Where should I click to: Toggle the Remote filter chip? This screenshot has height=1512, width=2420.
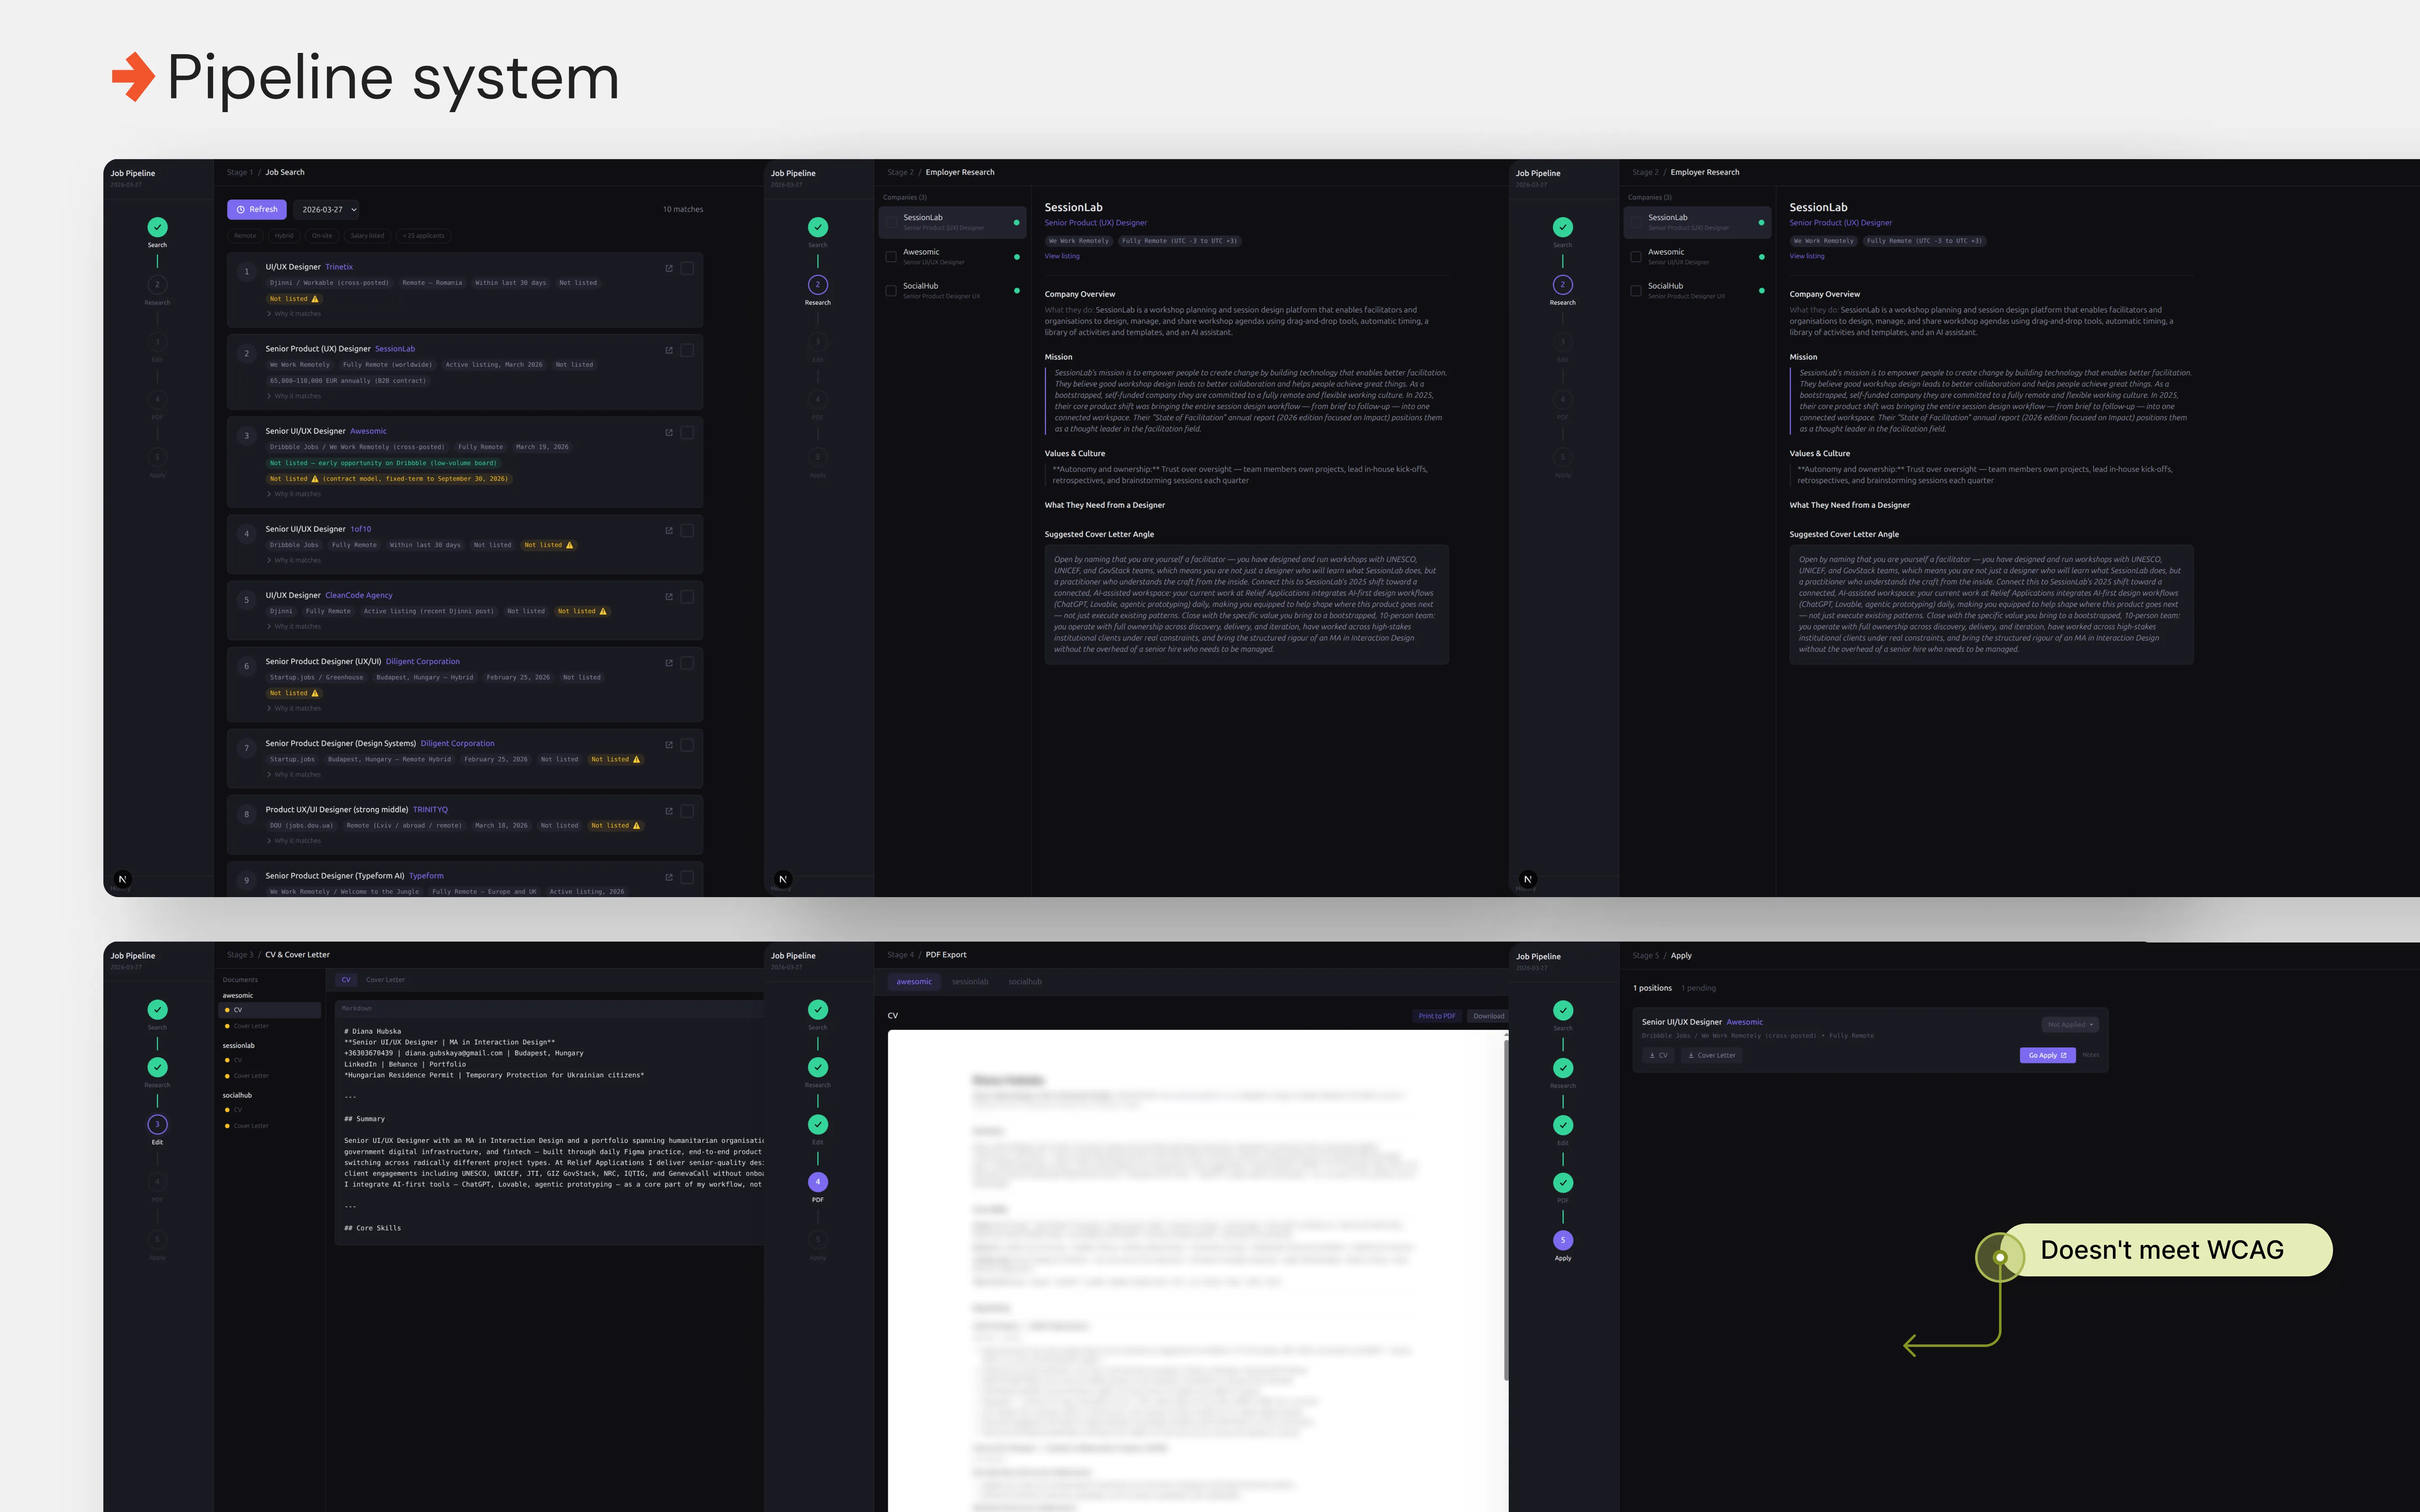click(x=245, y=236)
